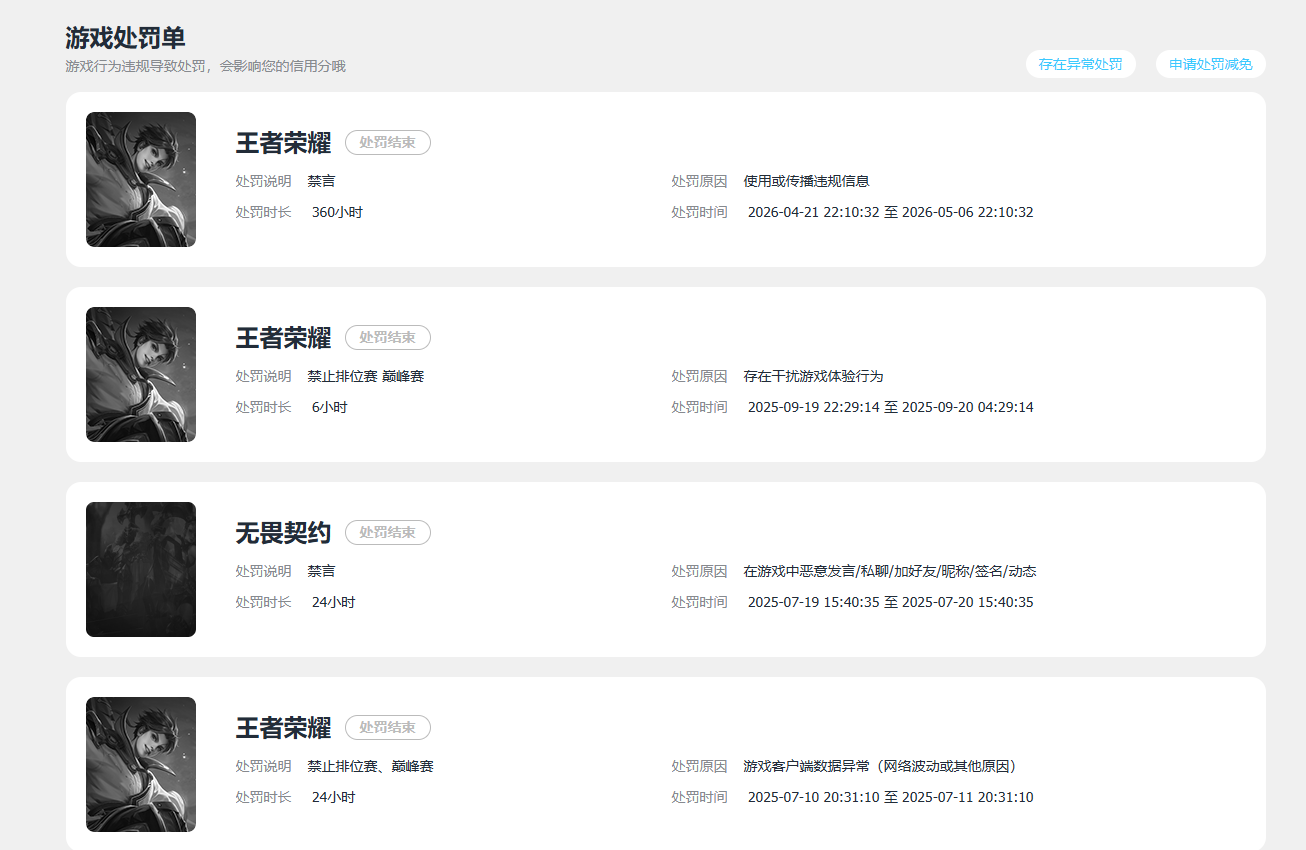
Task: Click 禁言 description in 无畏契约 card
Action: tap(321, 571)
